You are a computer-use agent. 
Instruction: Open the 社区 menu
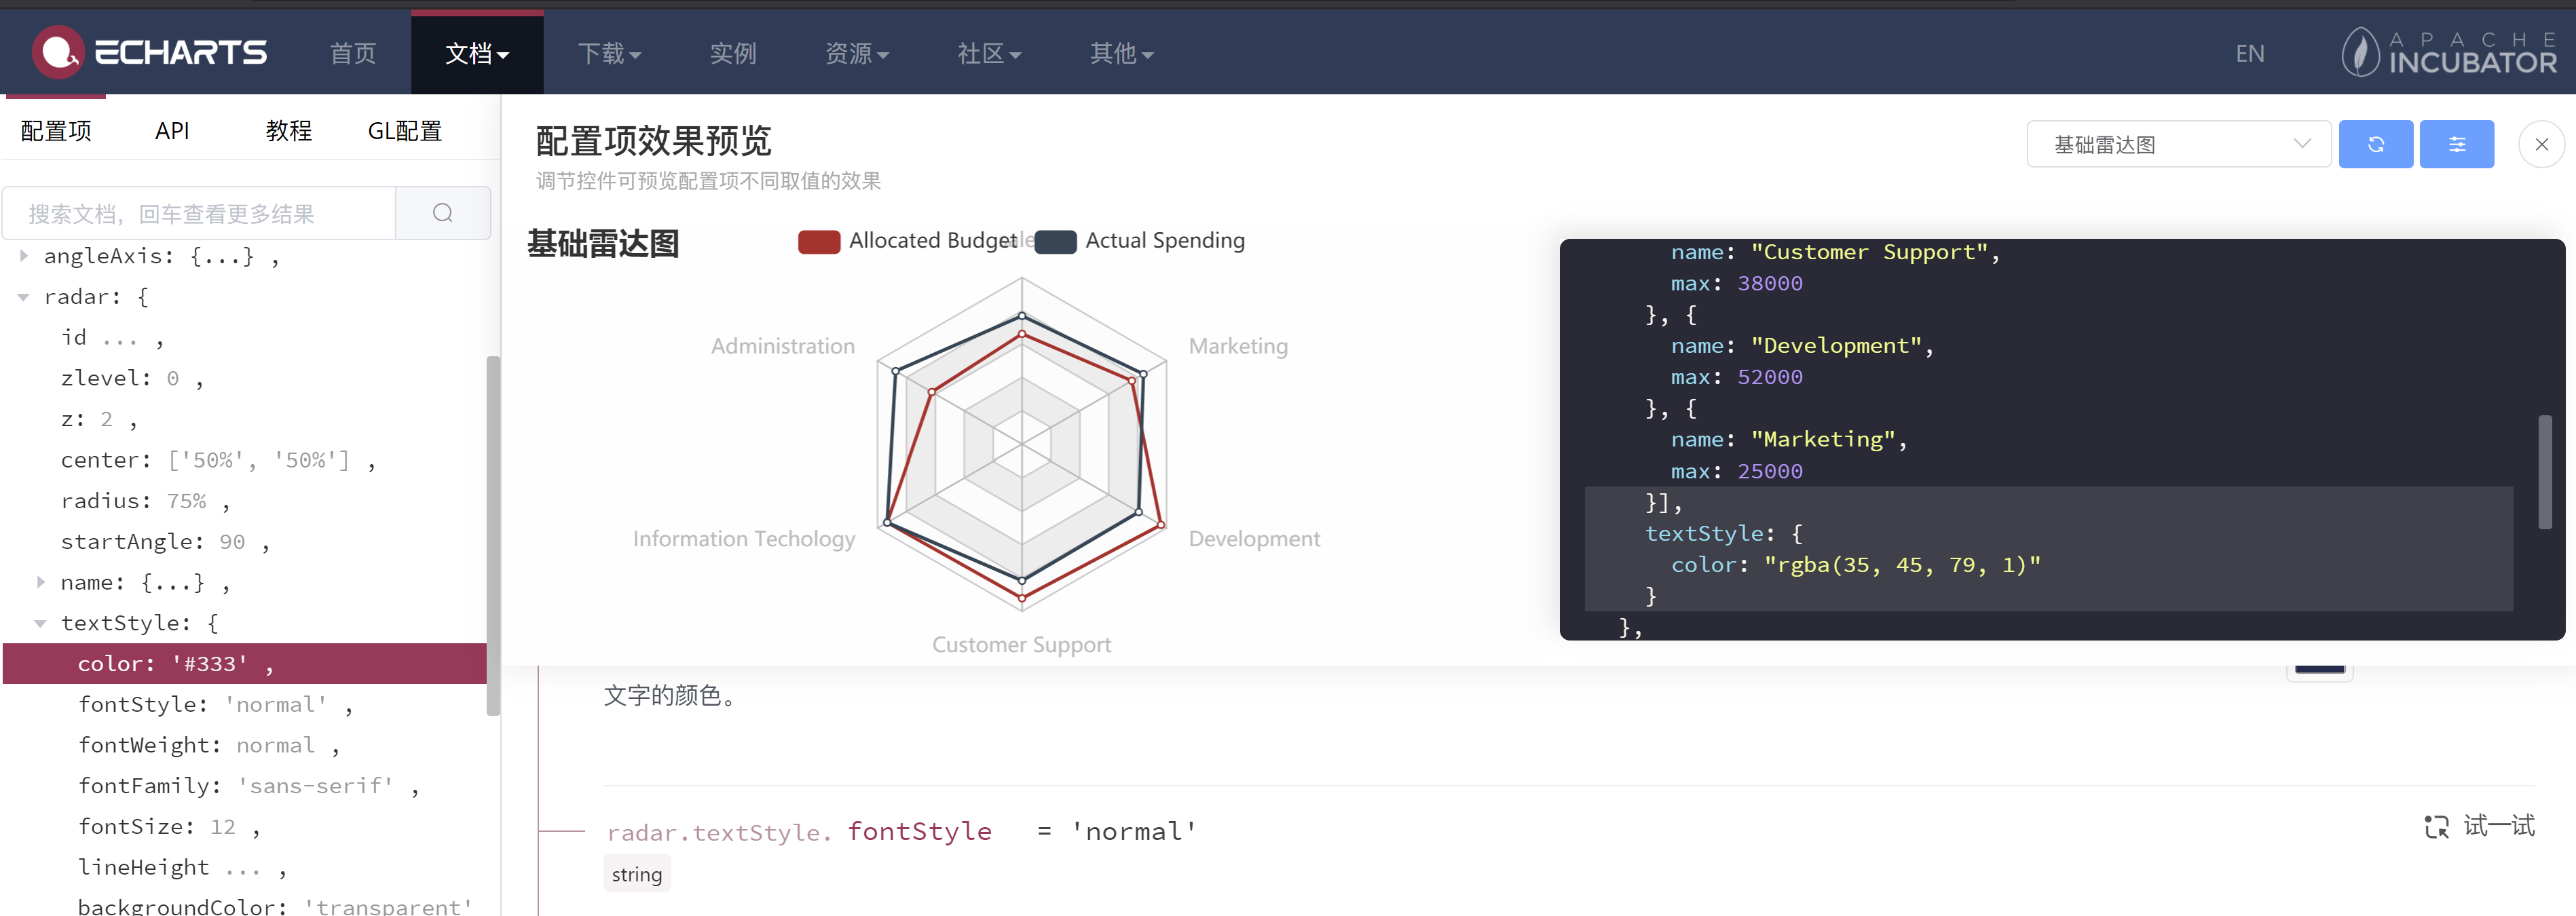pyautogui.click(x=988, y=54)
